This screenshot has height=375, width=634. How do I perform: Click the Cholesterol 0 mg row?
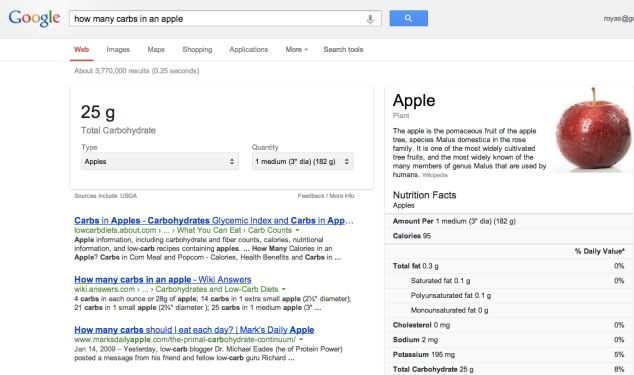tap(509, 325)
